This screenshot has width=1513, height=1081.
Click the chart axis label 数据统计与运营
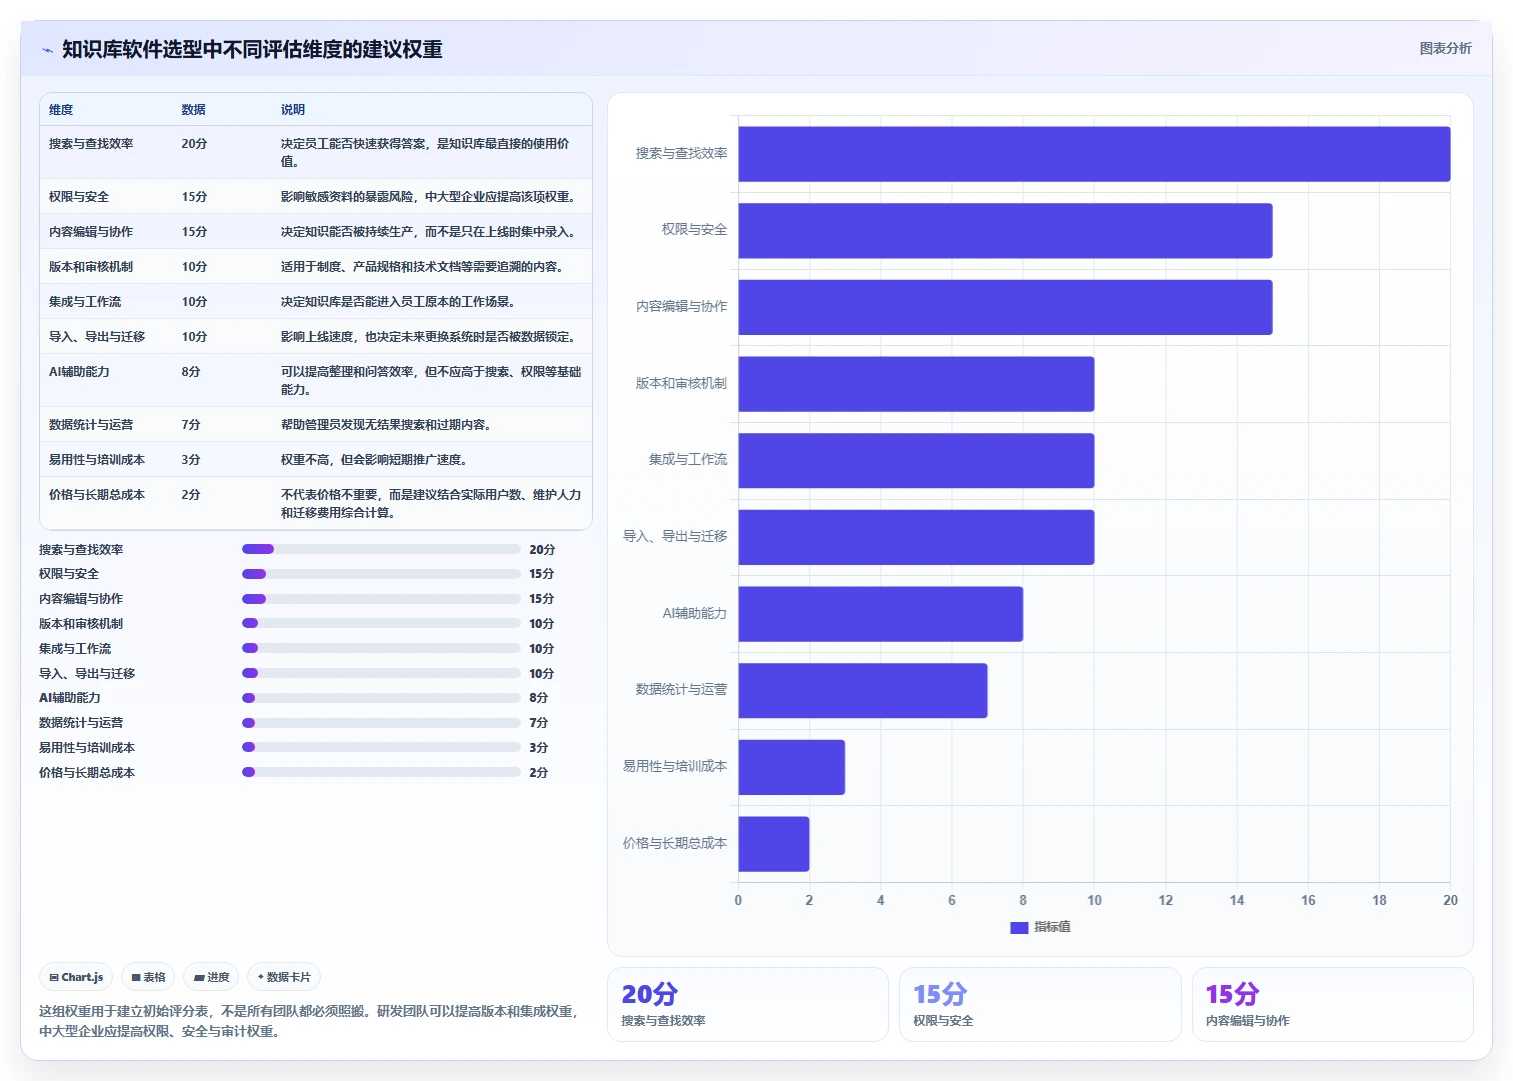click(x=681, y=690)
